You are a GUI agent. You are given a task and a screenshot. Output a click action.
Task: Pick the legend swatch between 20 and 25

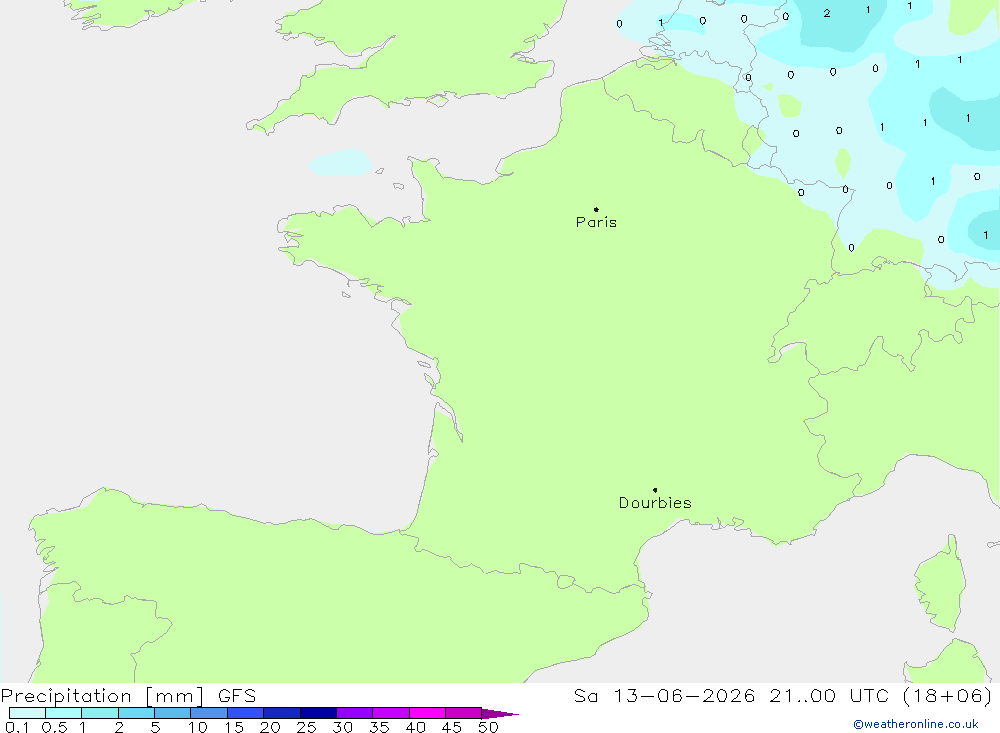tap(282, 713)
